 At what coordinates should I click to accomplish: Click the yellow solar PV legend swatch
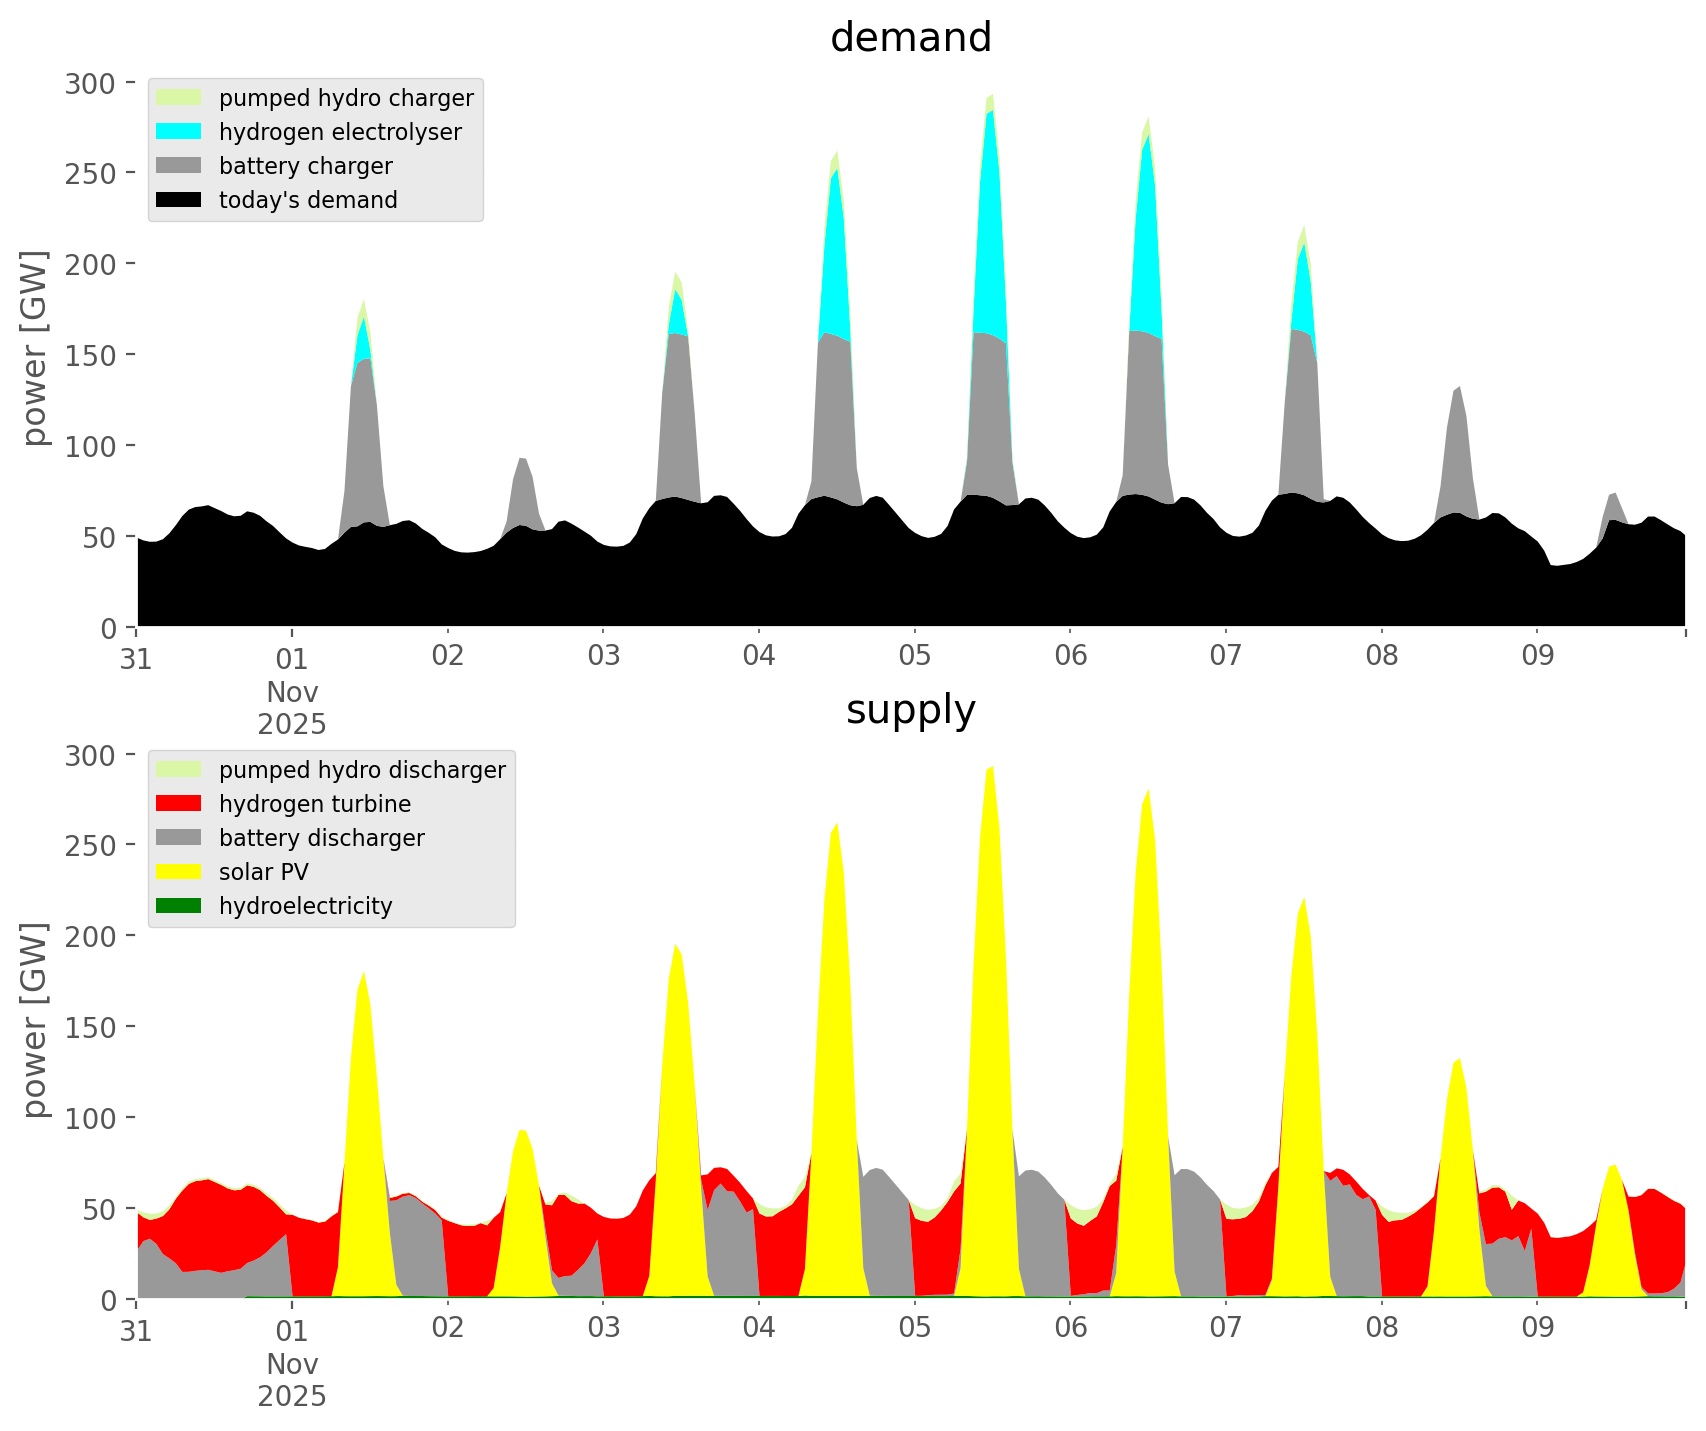click(x=179, y=872)
